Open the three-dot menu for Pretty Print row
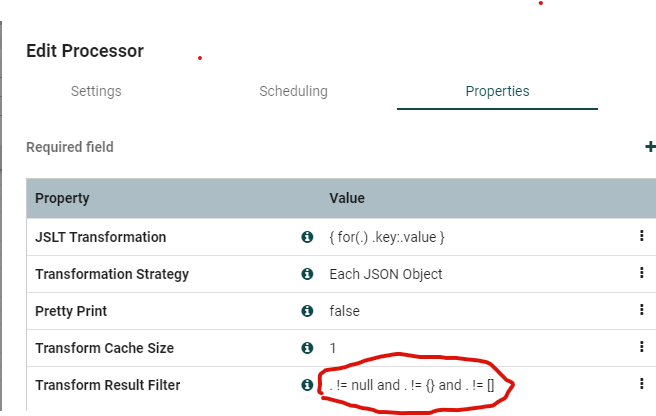 (x=641, y=310)
